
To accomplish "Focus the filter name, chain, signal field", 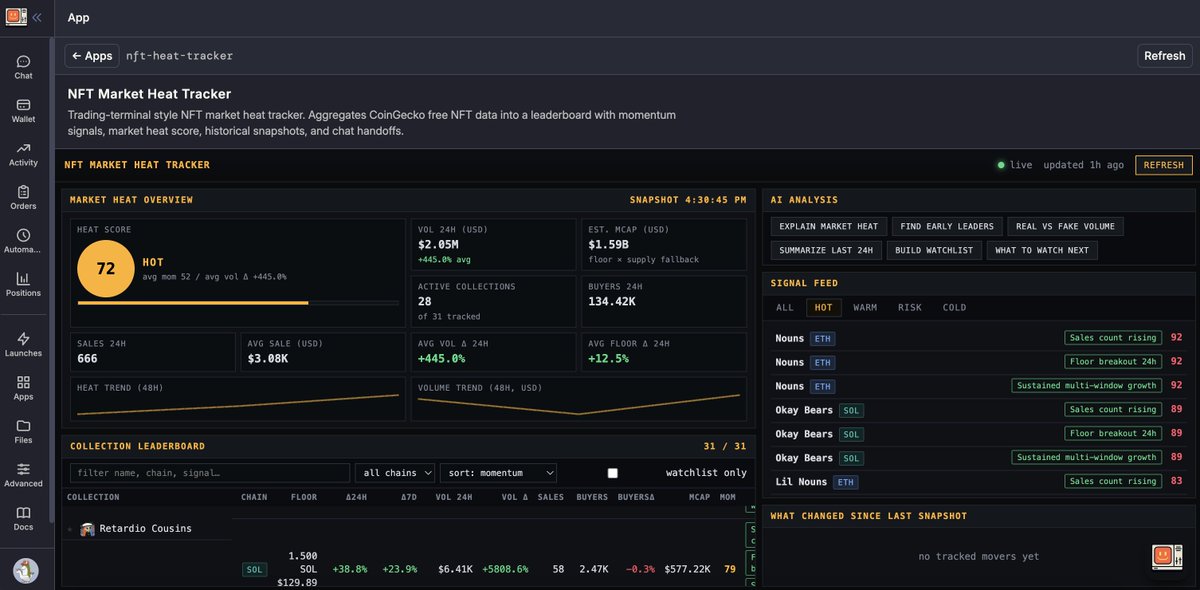I will pyautogui.click(x=210, y=473).
